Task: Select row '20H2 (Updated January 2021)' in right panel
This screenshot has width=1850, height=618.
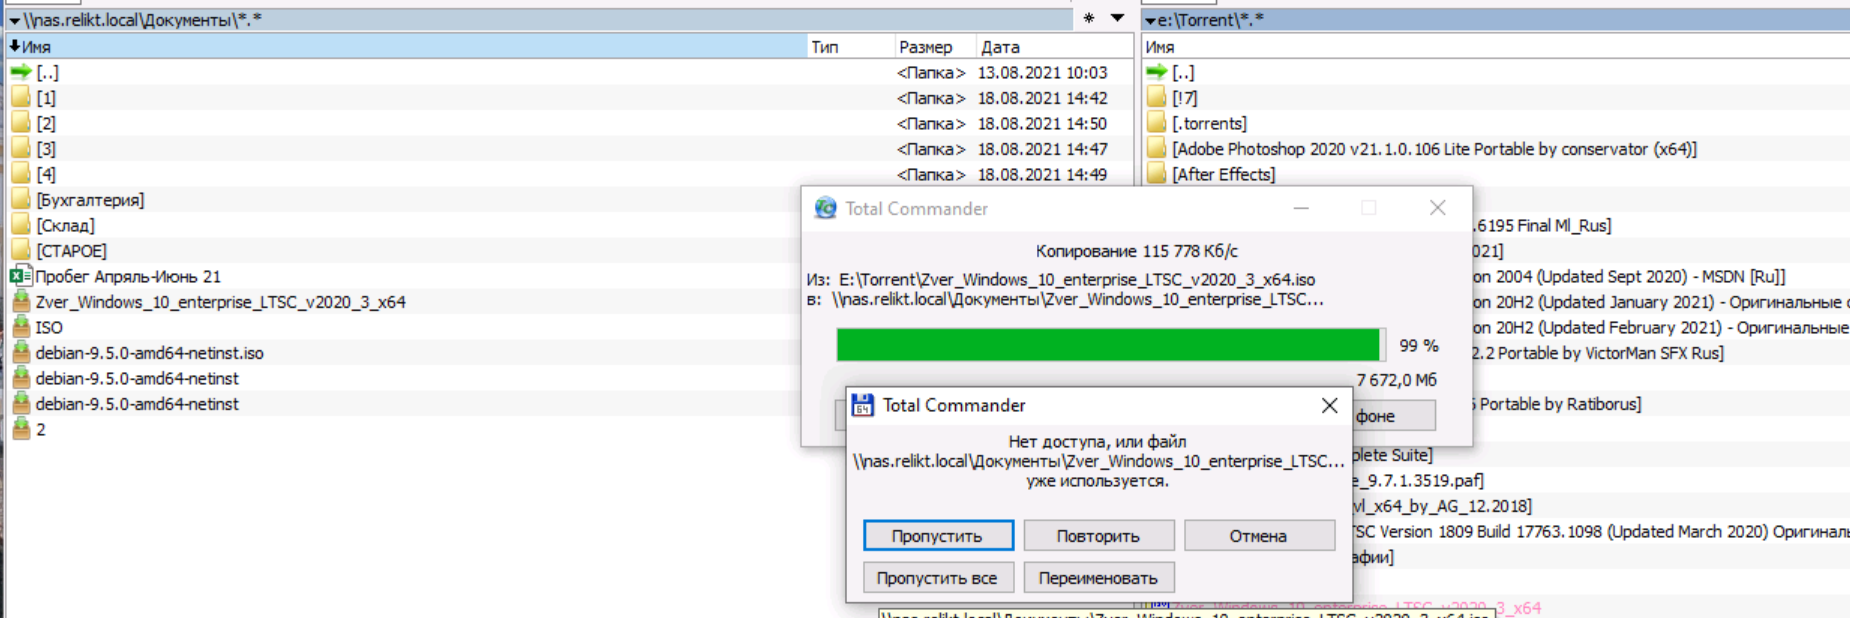Action: click(1660, 302)
